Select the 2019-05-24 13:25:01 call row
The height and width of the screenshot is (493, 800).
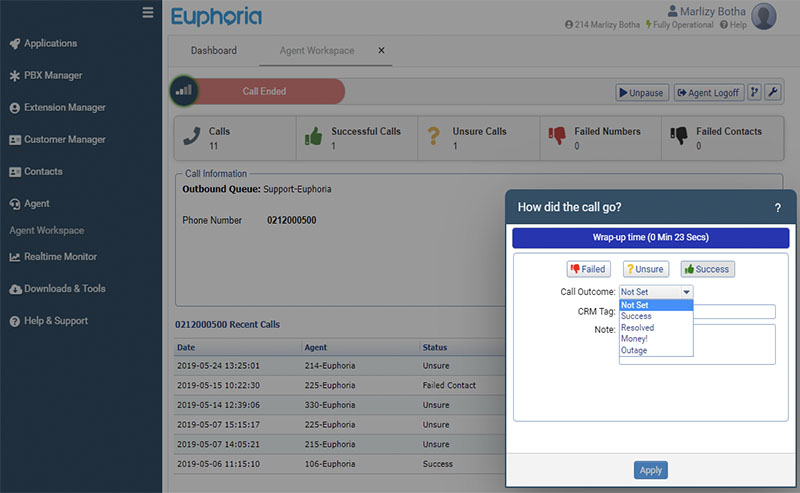(x=339, y=366)
